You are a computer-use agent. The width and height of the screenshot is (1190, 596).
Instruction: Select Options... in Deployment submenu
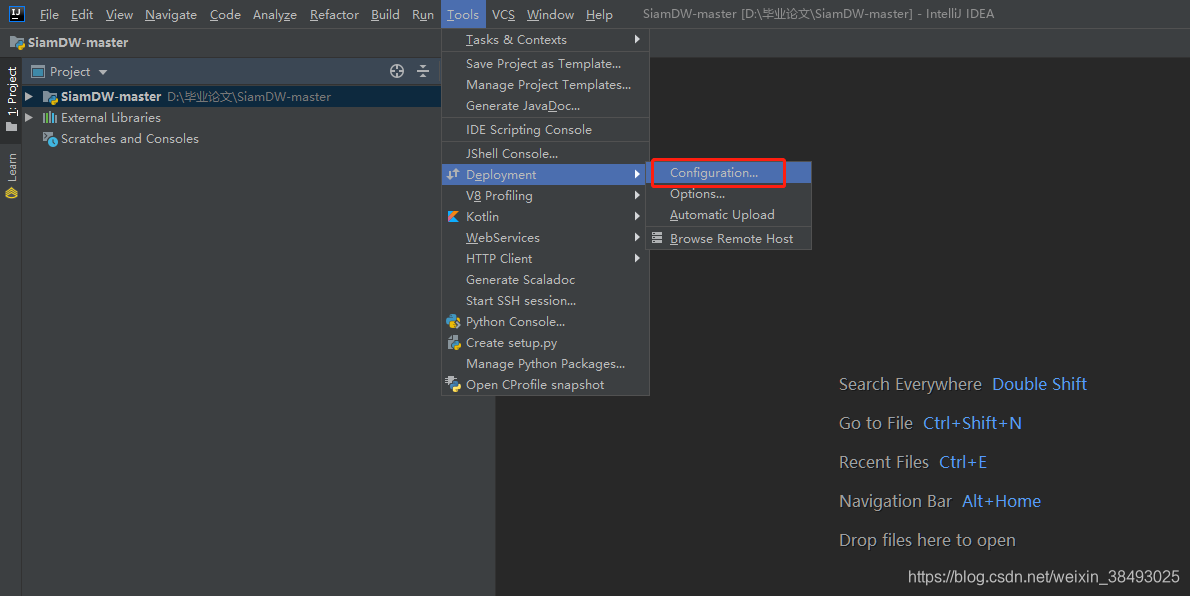[729, 194]
